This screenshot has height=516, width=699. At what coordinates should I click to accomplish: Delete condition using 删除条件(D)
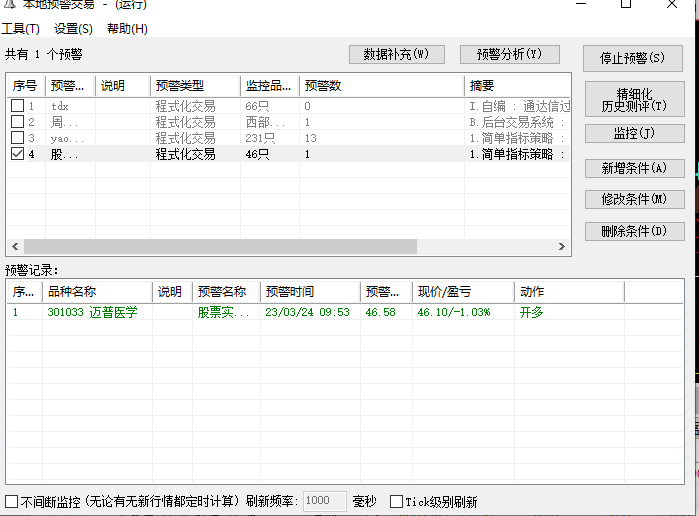[634, 231]
